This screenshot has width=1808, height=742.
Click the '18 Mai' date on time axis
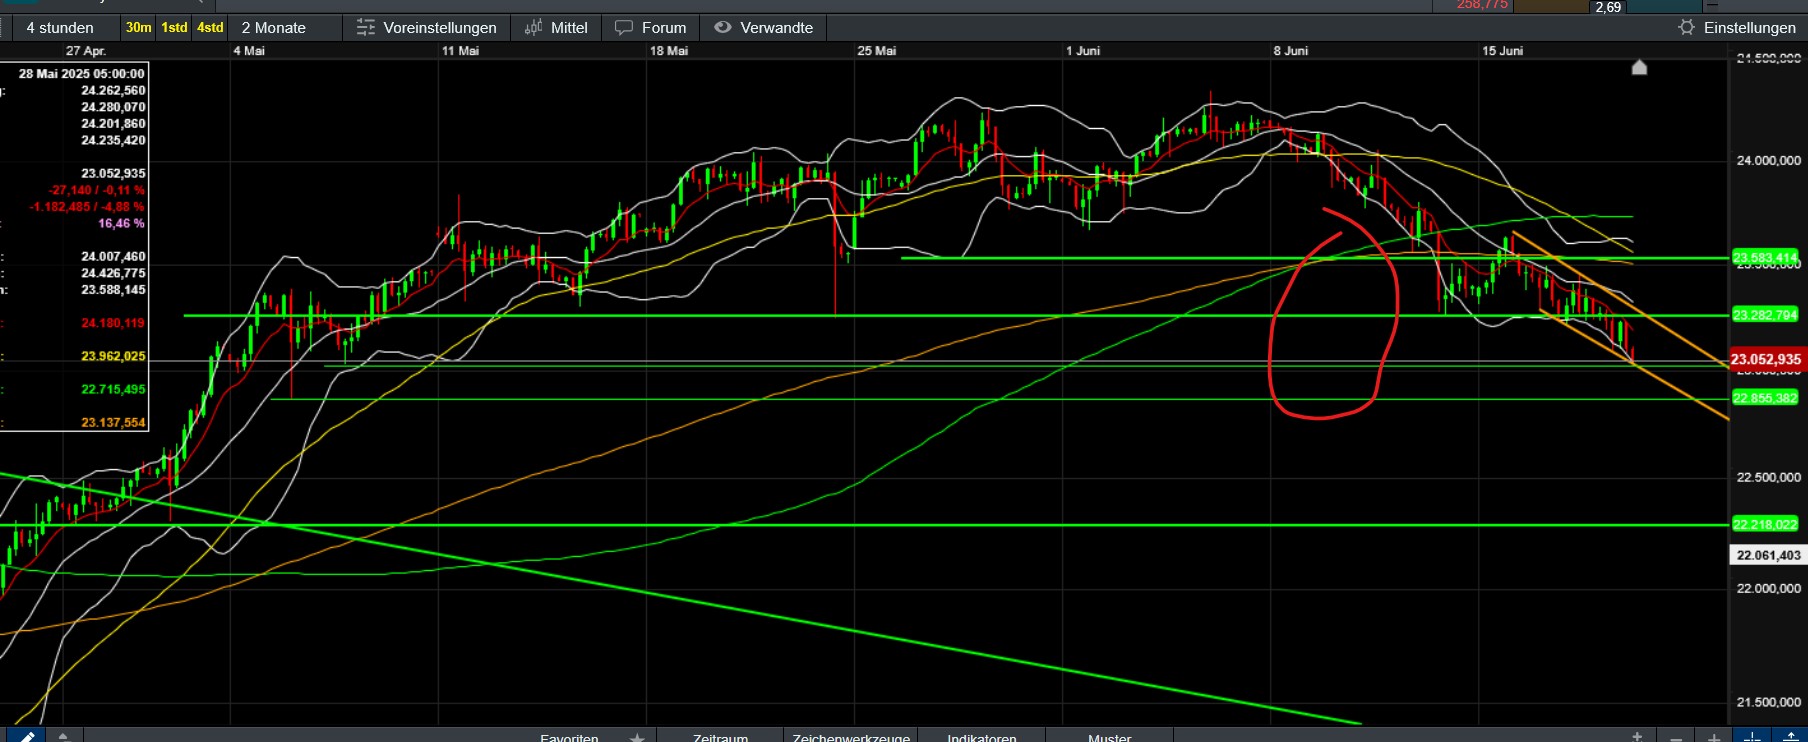coord(669,51)
